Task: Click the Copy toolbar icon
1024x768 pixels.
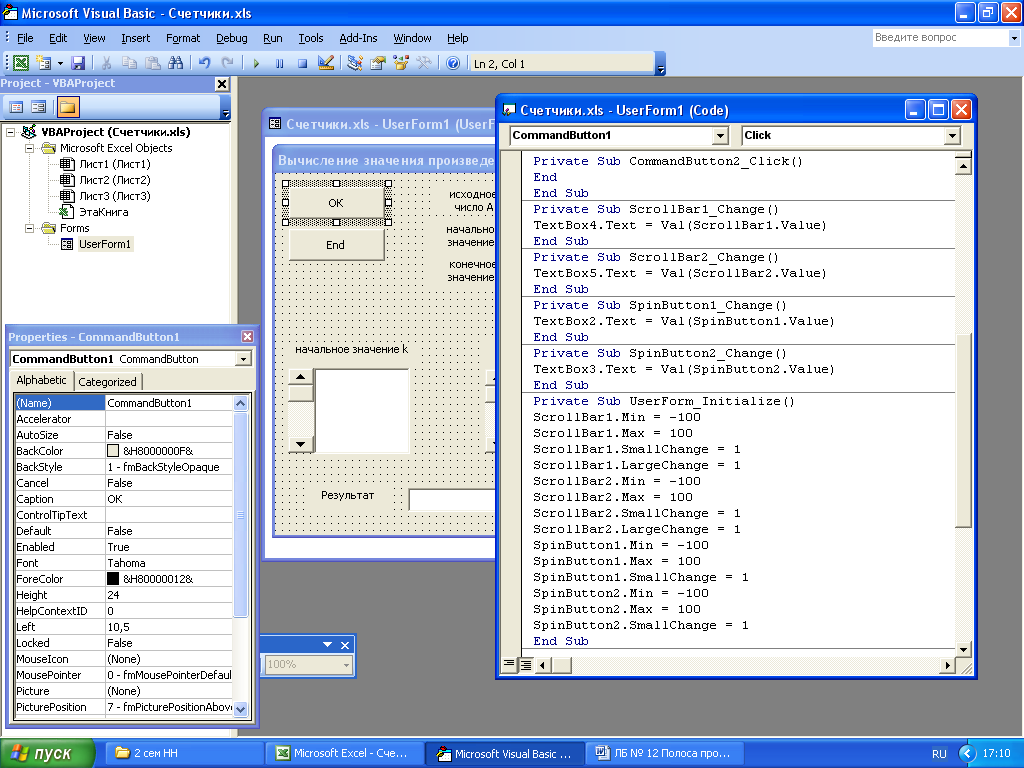Action: (129, 63)
